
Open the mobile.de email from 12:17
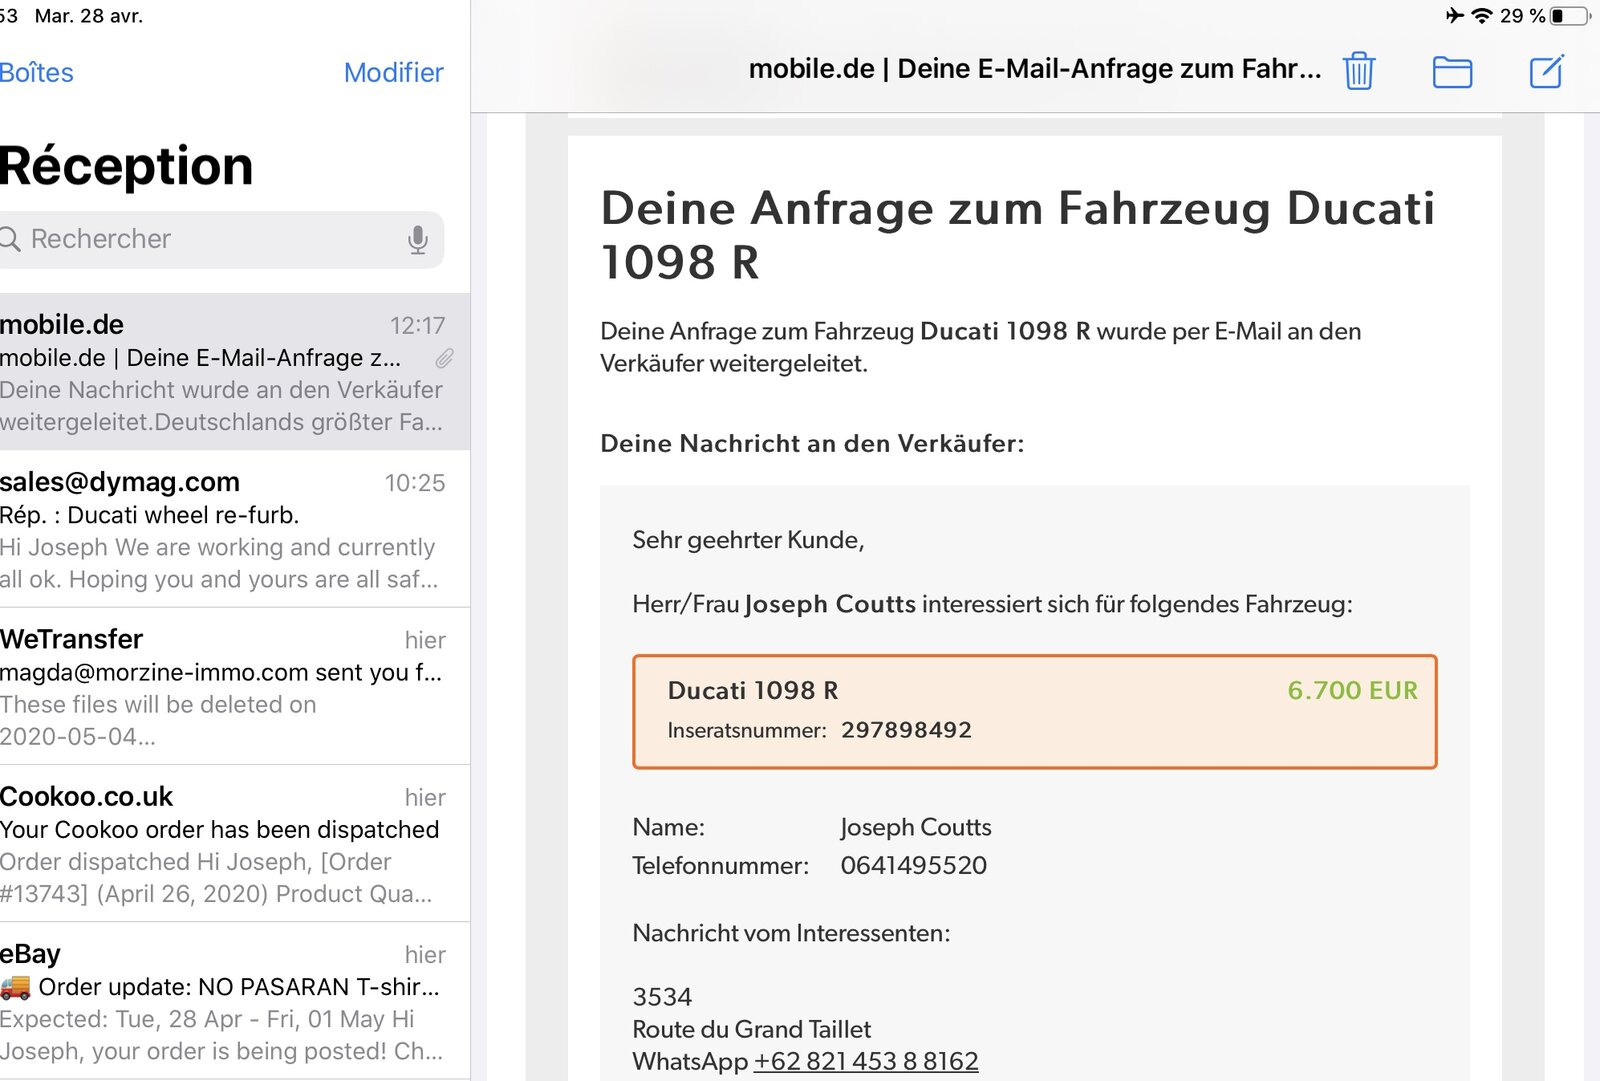point(235,372)
